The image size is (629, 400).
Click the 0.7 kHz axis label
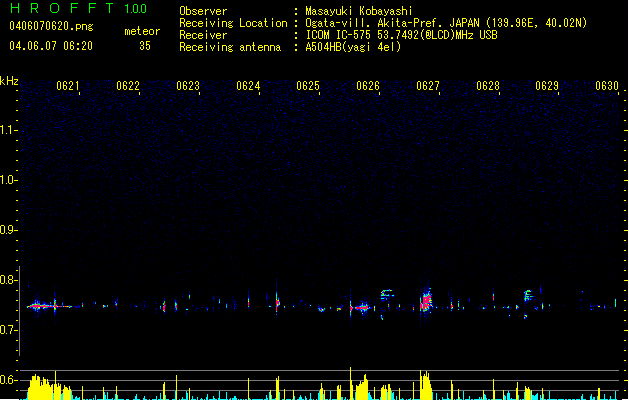[8, 330]
